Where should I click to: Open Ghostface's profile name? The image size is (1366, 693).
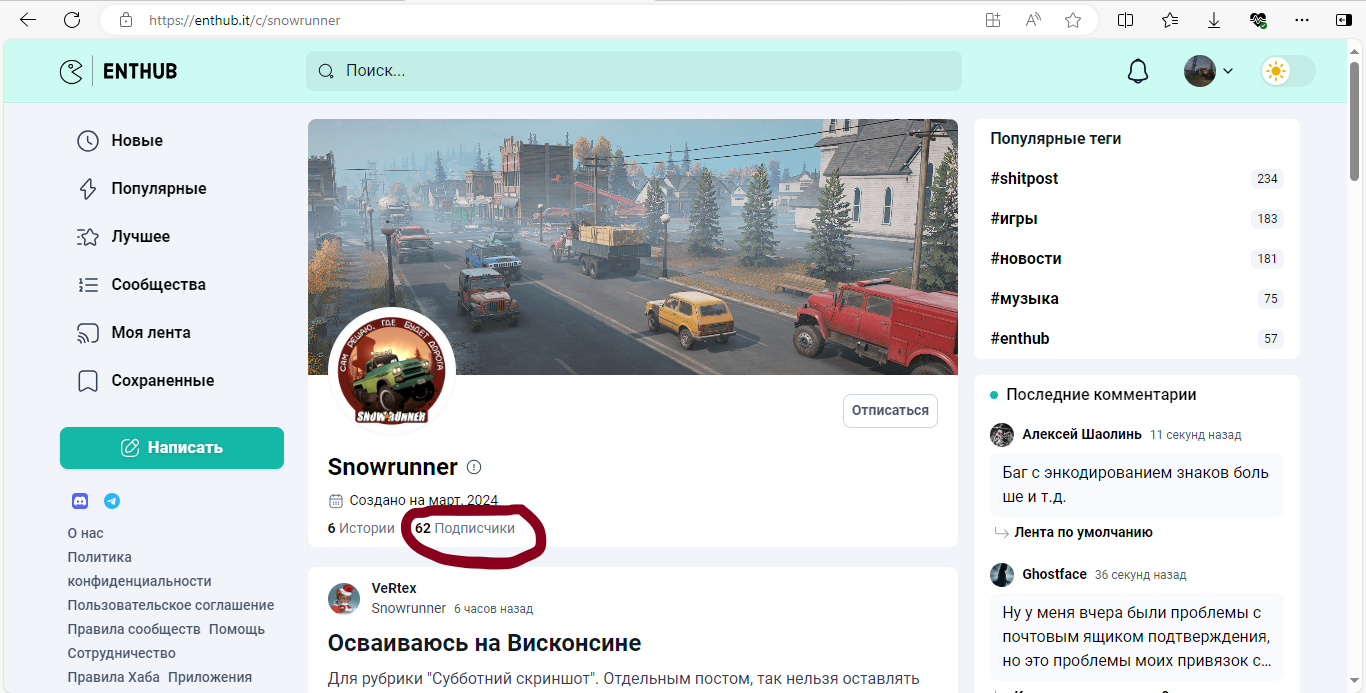click(x=1054, y=574)
